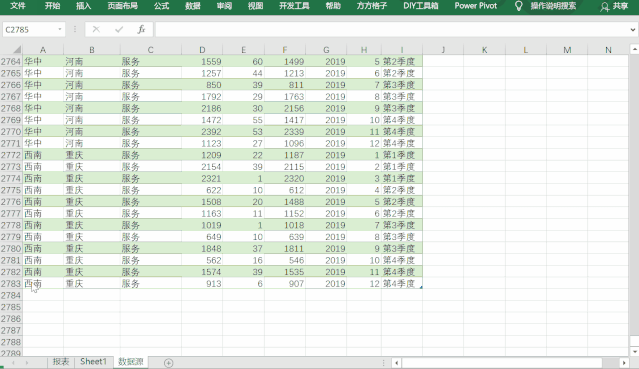The width and height of the screenshot is (639, 369).
Task: Click the 操作说明搜索 search box
Action: coord(553,6)
